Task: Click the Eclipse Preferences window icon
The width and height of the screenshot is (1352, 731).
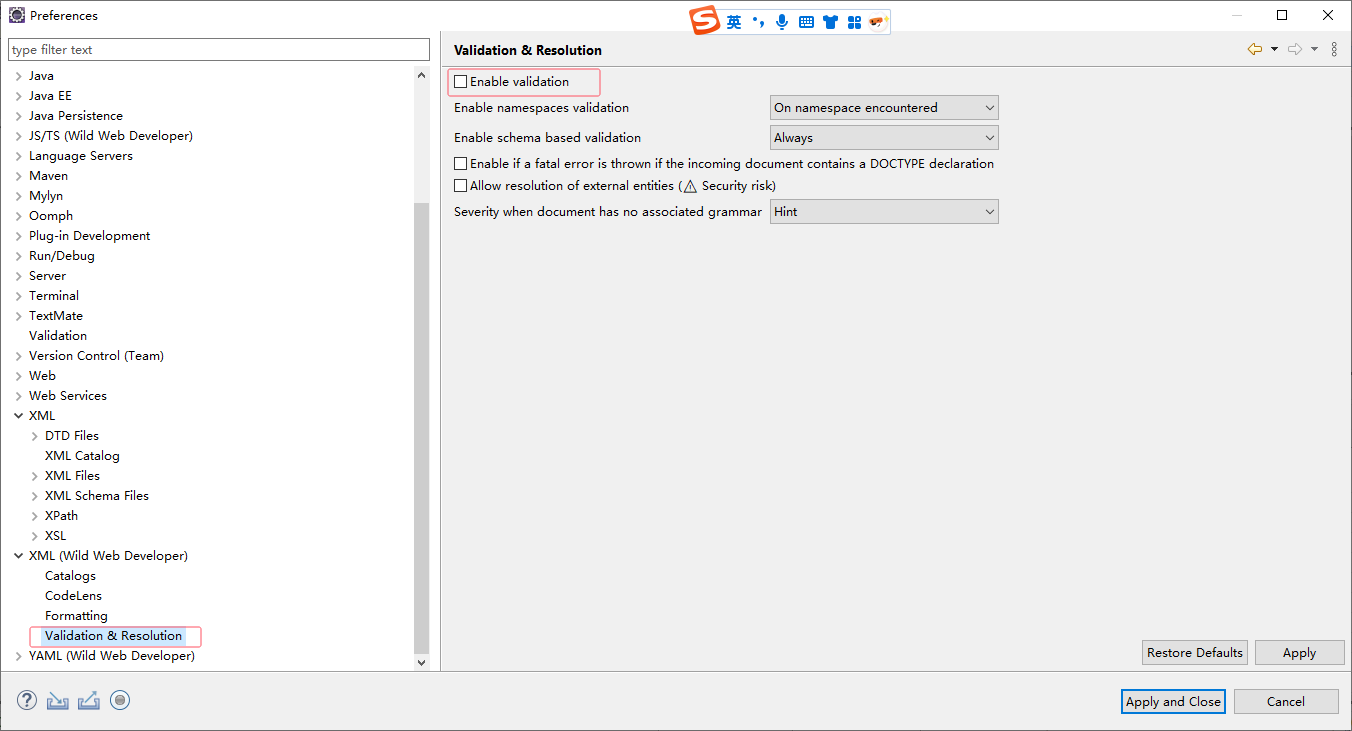Action: pyautogui.click(x=17, y=15)
